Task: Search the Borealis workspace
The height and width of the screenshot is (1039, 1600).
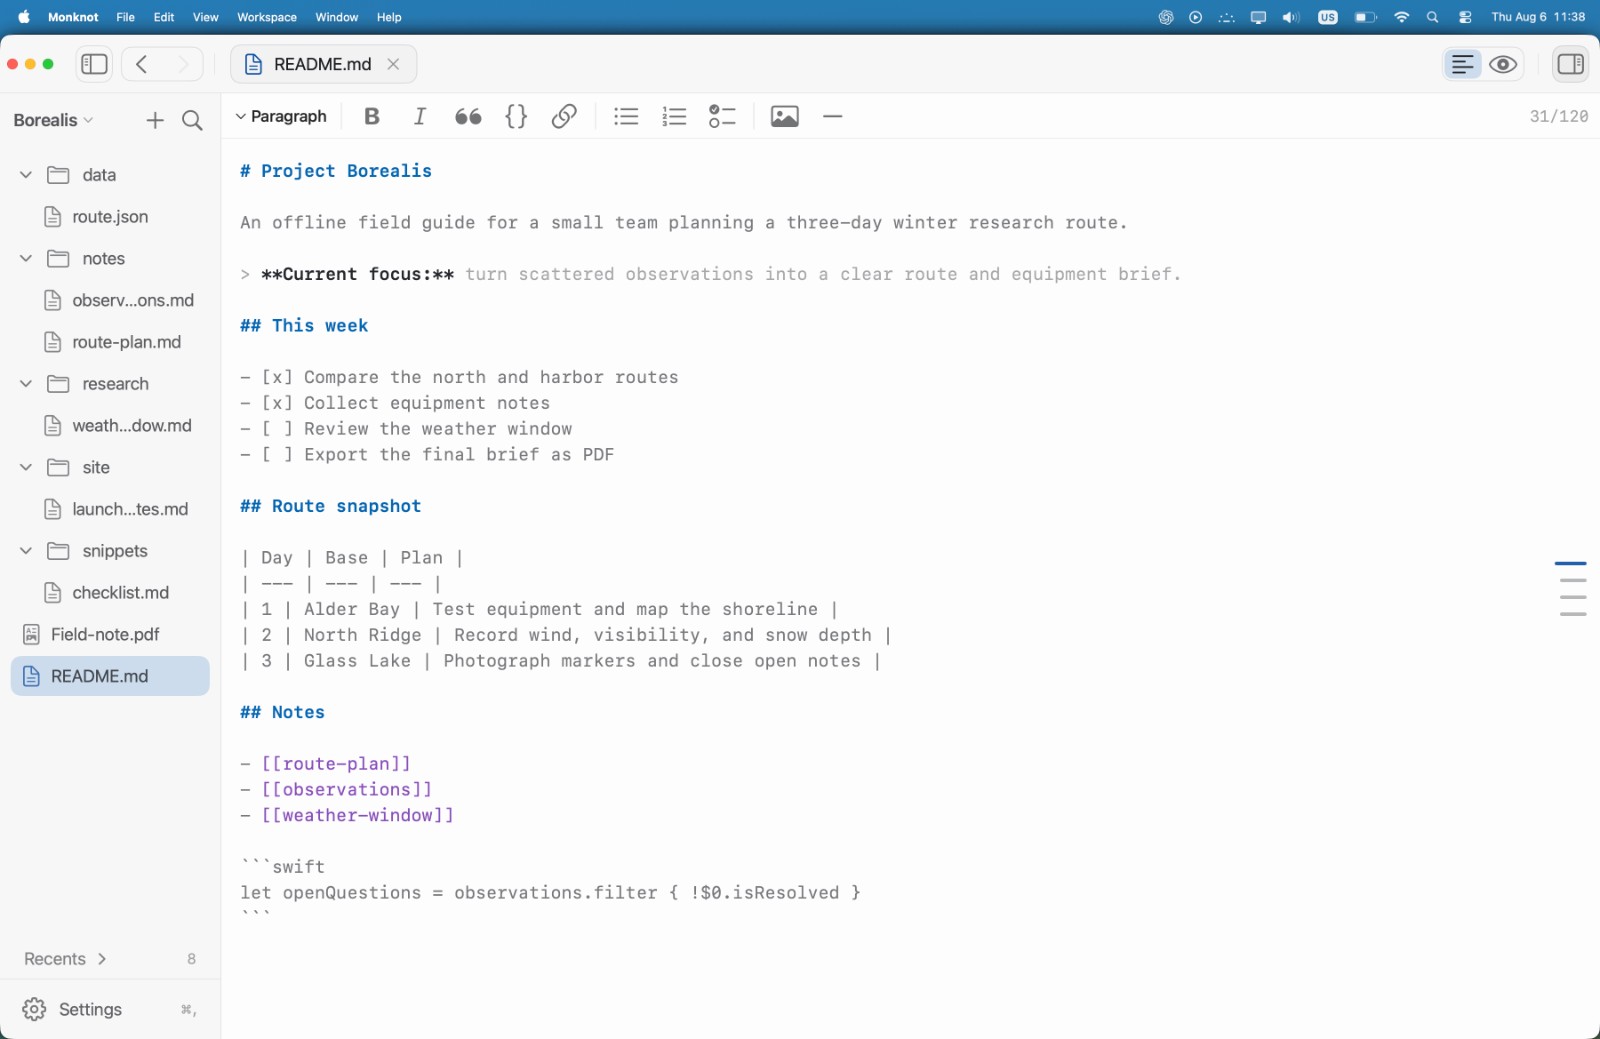Action: [192, 120]
